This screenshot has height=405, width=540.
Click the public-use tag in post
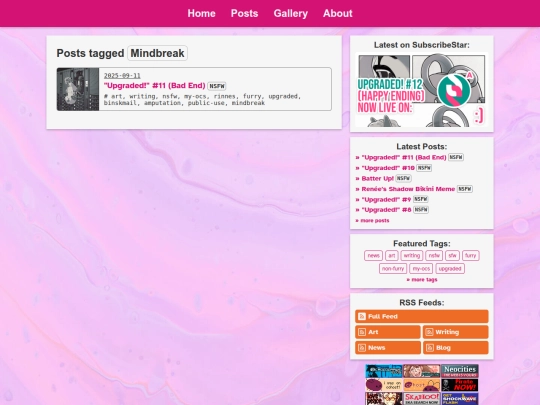pos(206,103)
